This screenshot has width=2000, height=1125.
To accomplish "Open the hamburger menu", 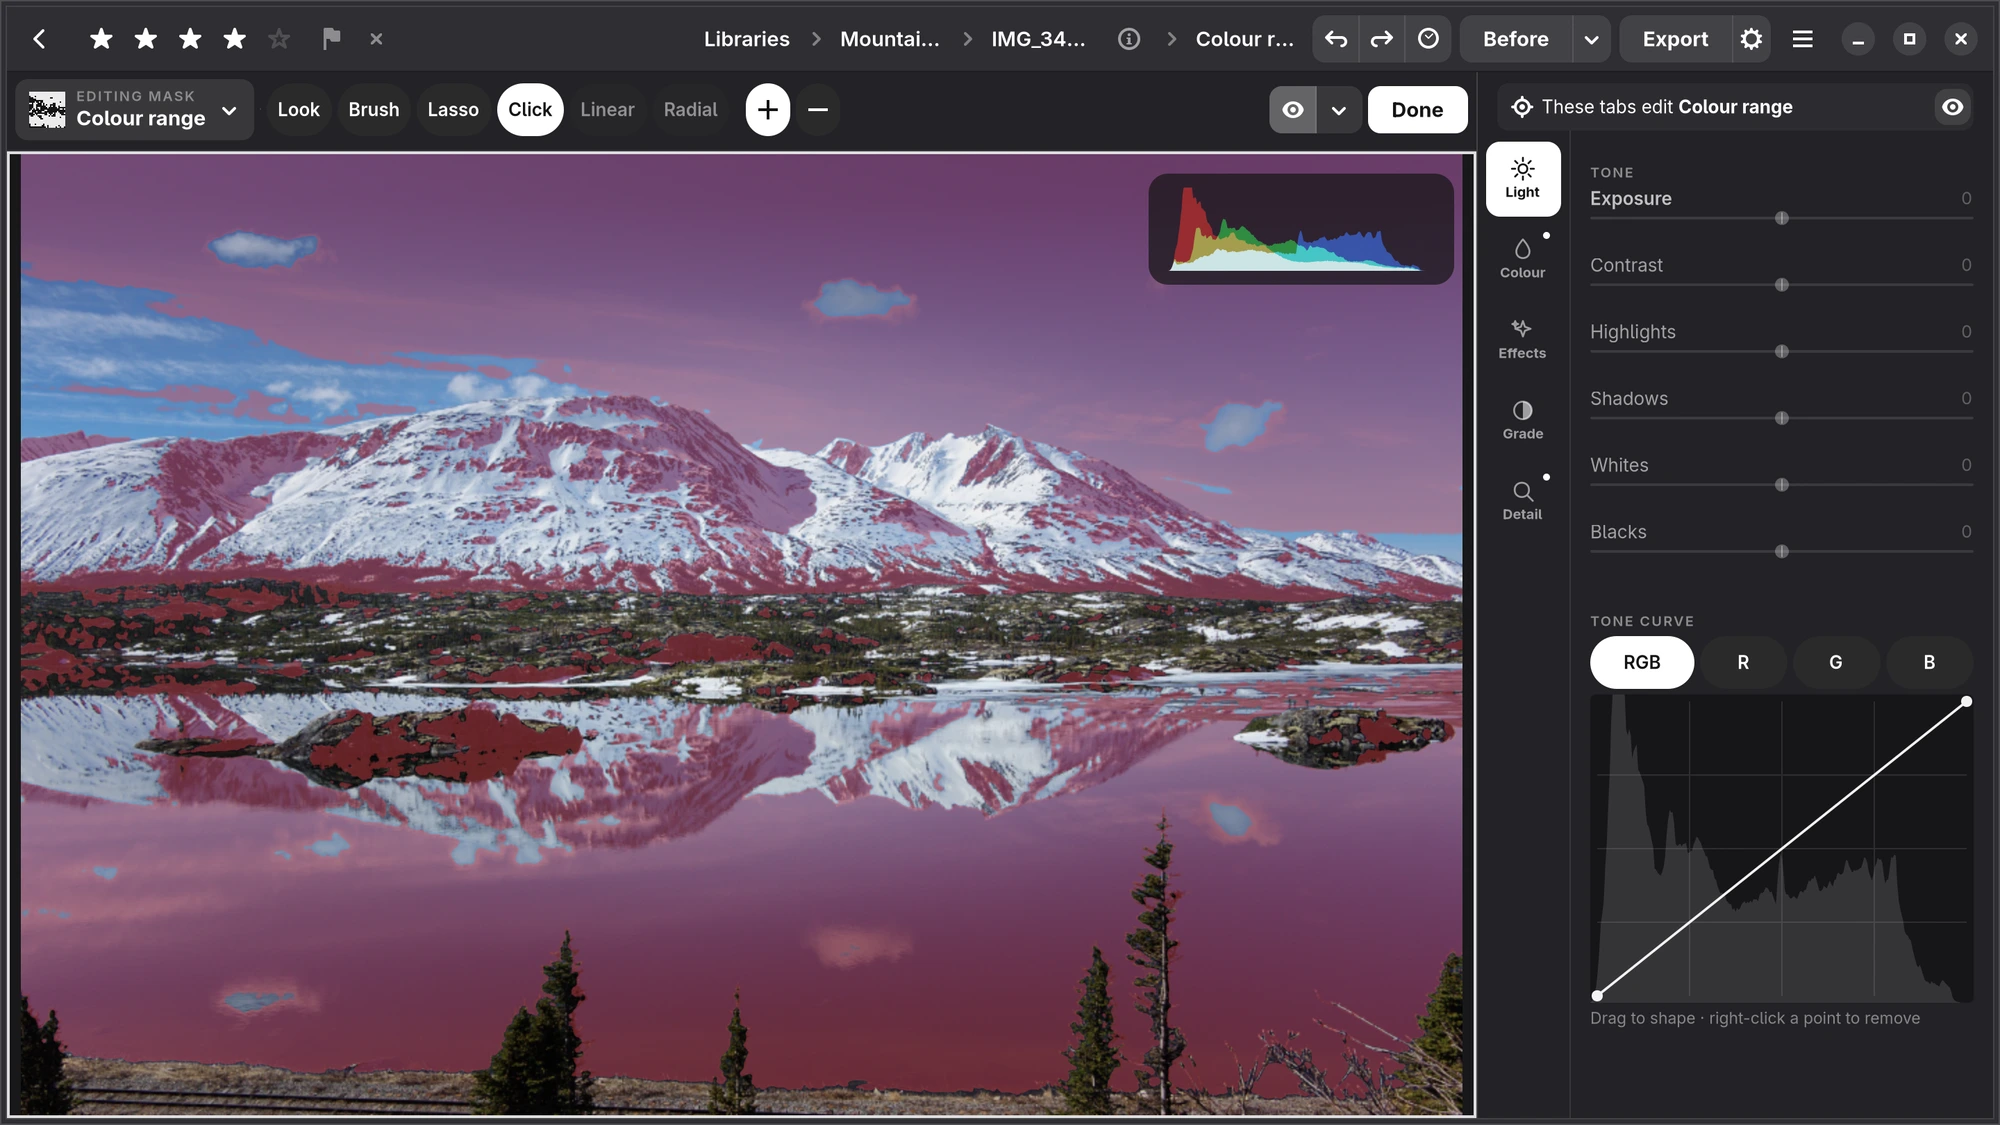I will tap(1803, 39).
